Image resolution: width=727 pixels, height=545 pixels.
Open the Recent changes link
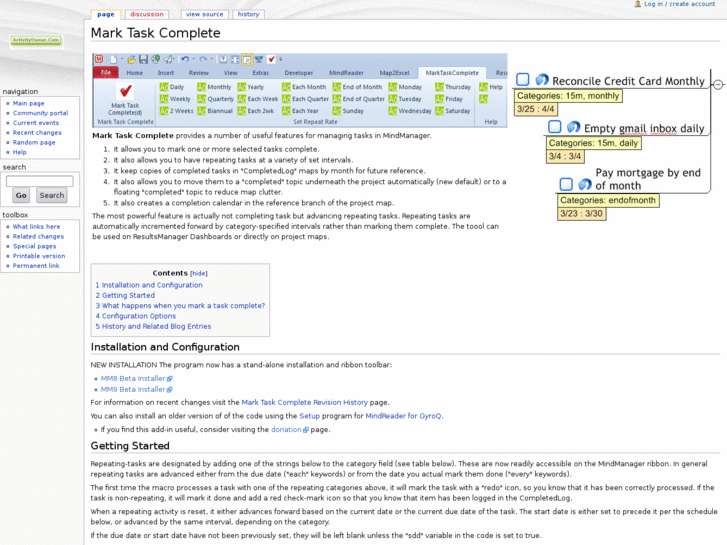tap(37, 133)
